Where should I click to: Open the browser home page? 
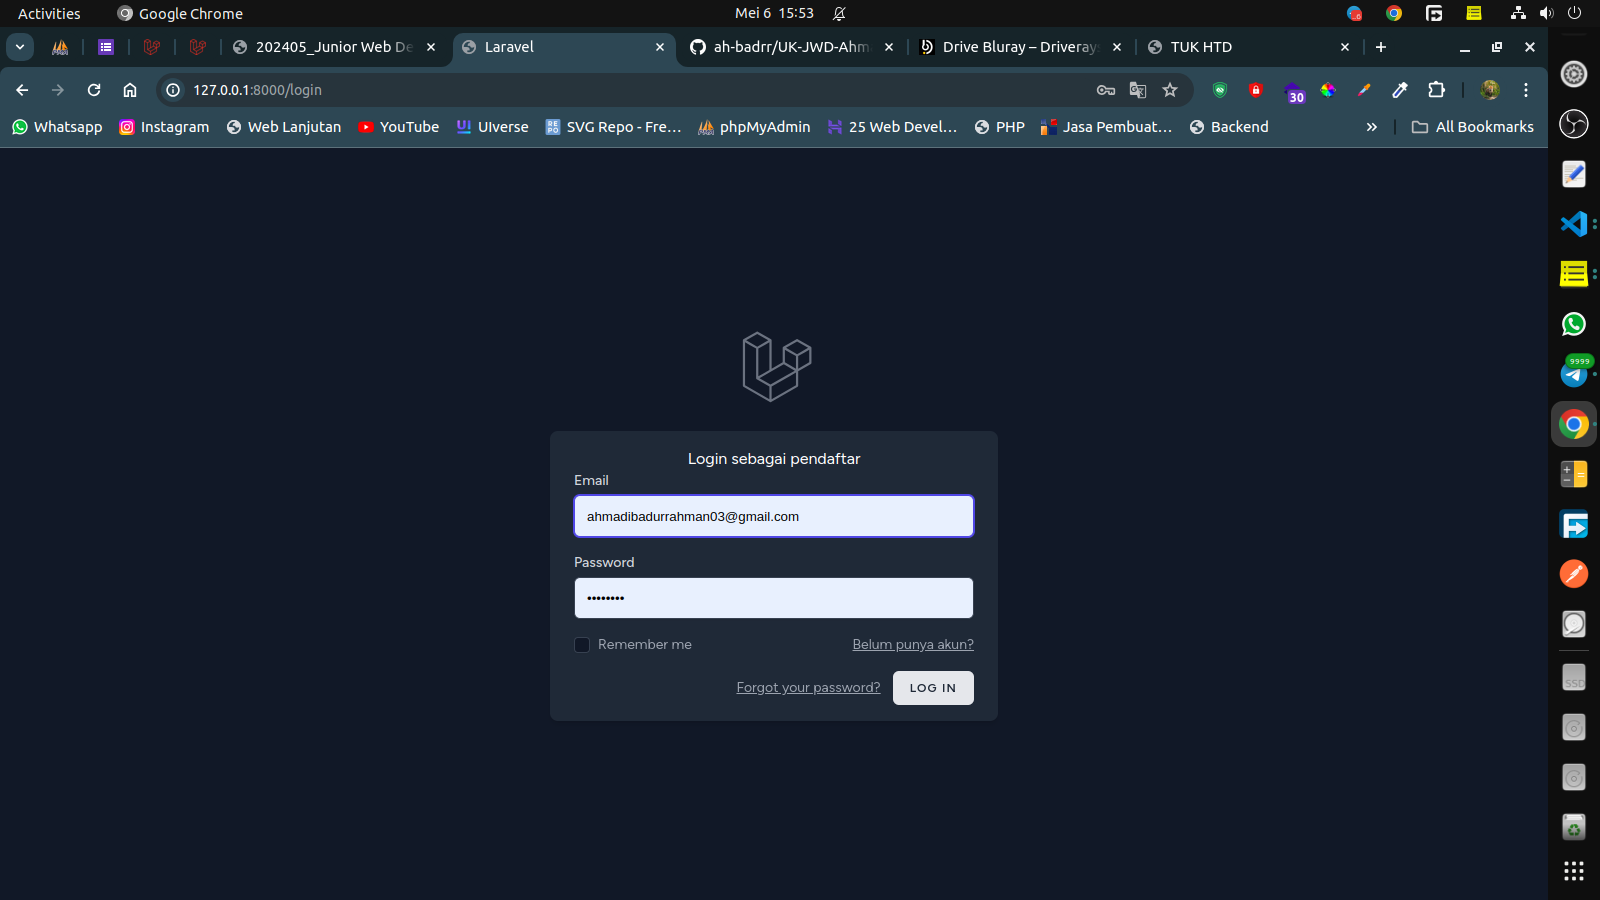130,90
